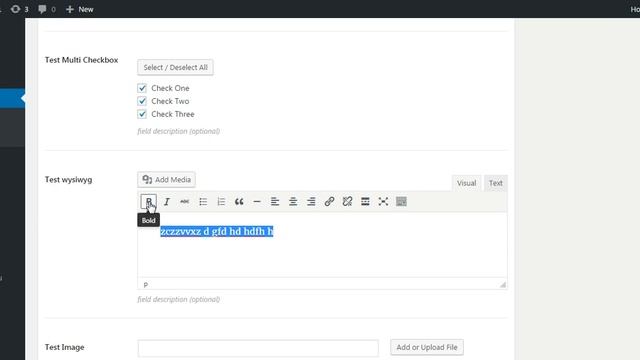Click the highlighted text in the editor

tap(217, 231)
